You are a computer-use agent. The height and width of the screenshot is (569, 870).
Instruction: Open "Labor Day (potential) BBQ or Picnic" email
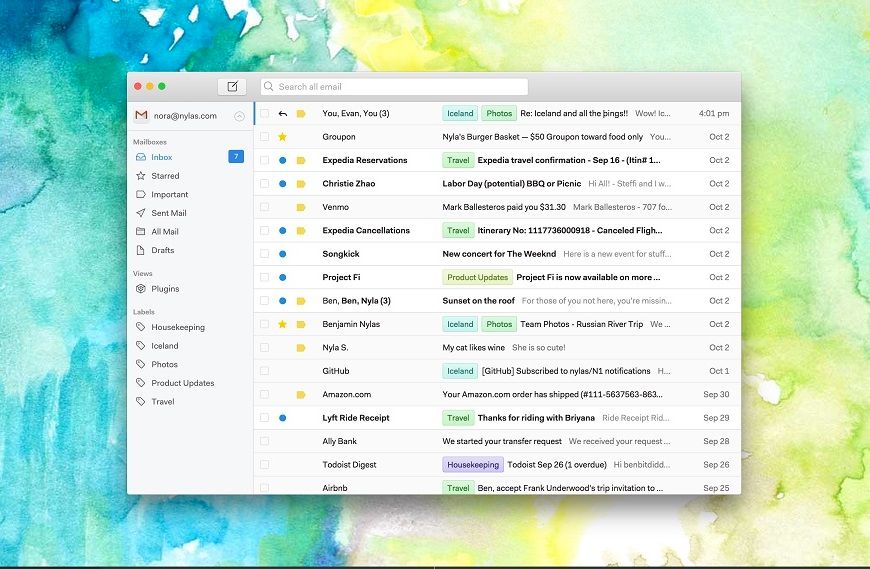(x=498, y=184)
